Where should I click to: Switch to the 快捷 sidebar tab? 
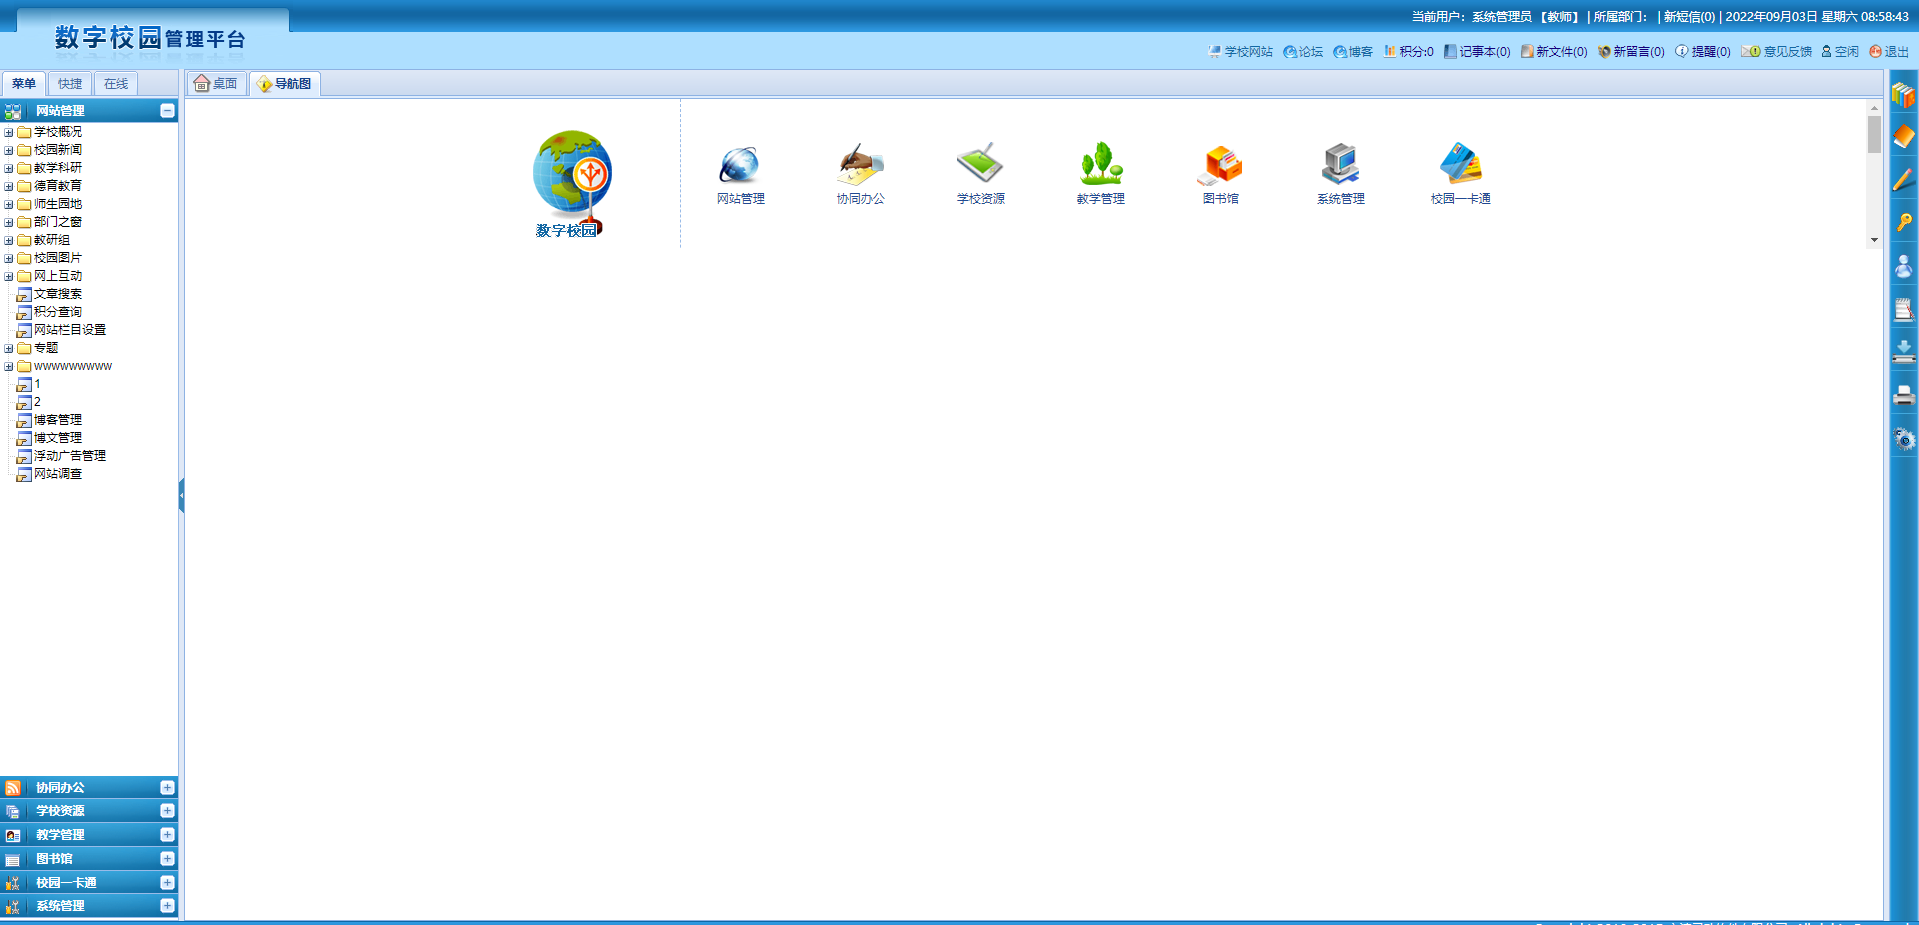(x=70, y=84)
